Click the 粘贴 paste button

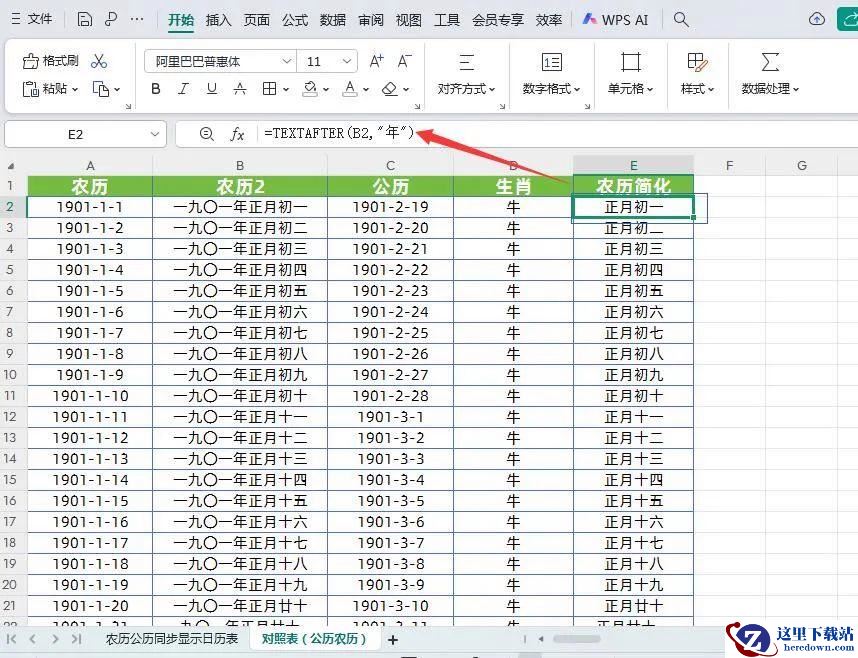tap(44, 89)
